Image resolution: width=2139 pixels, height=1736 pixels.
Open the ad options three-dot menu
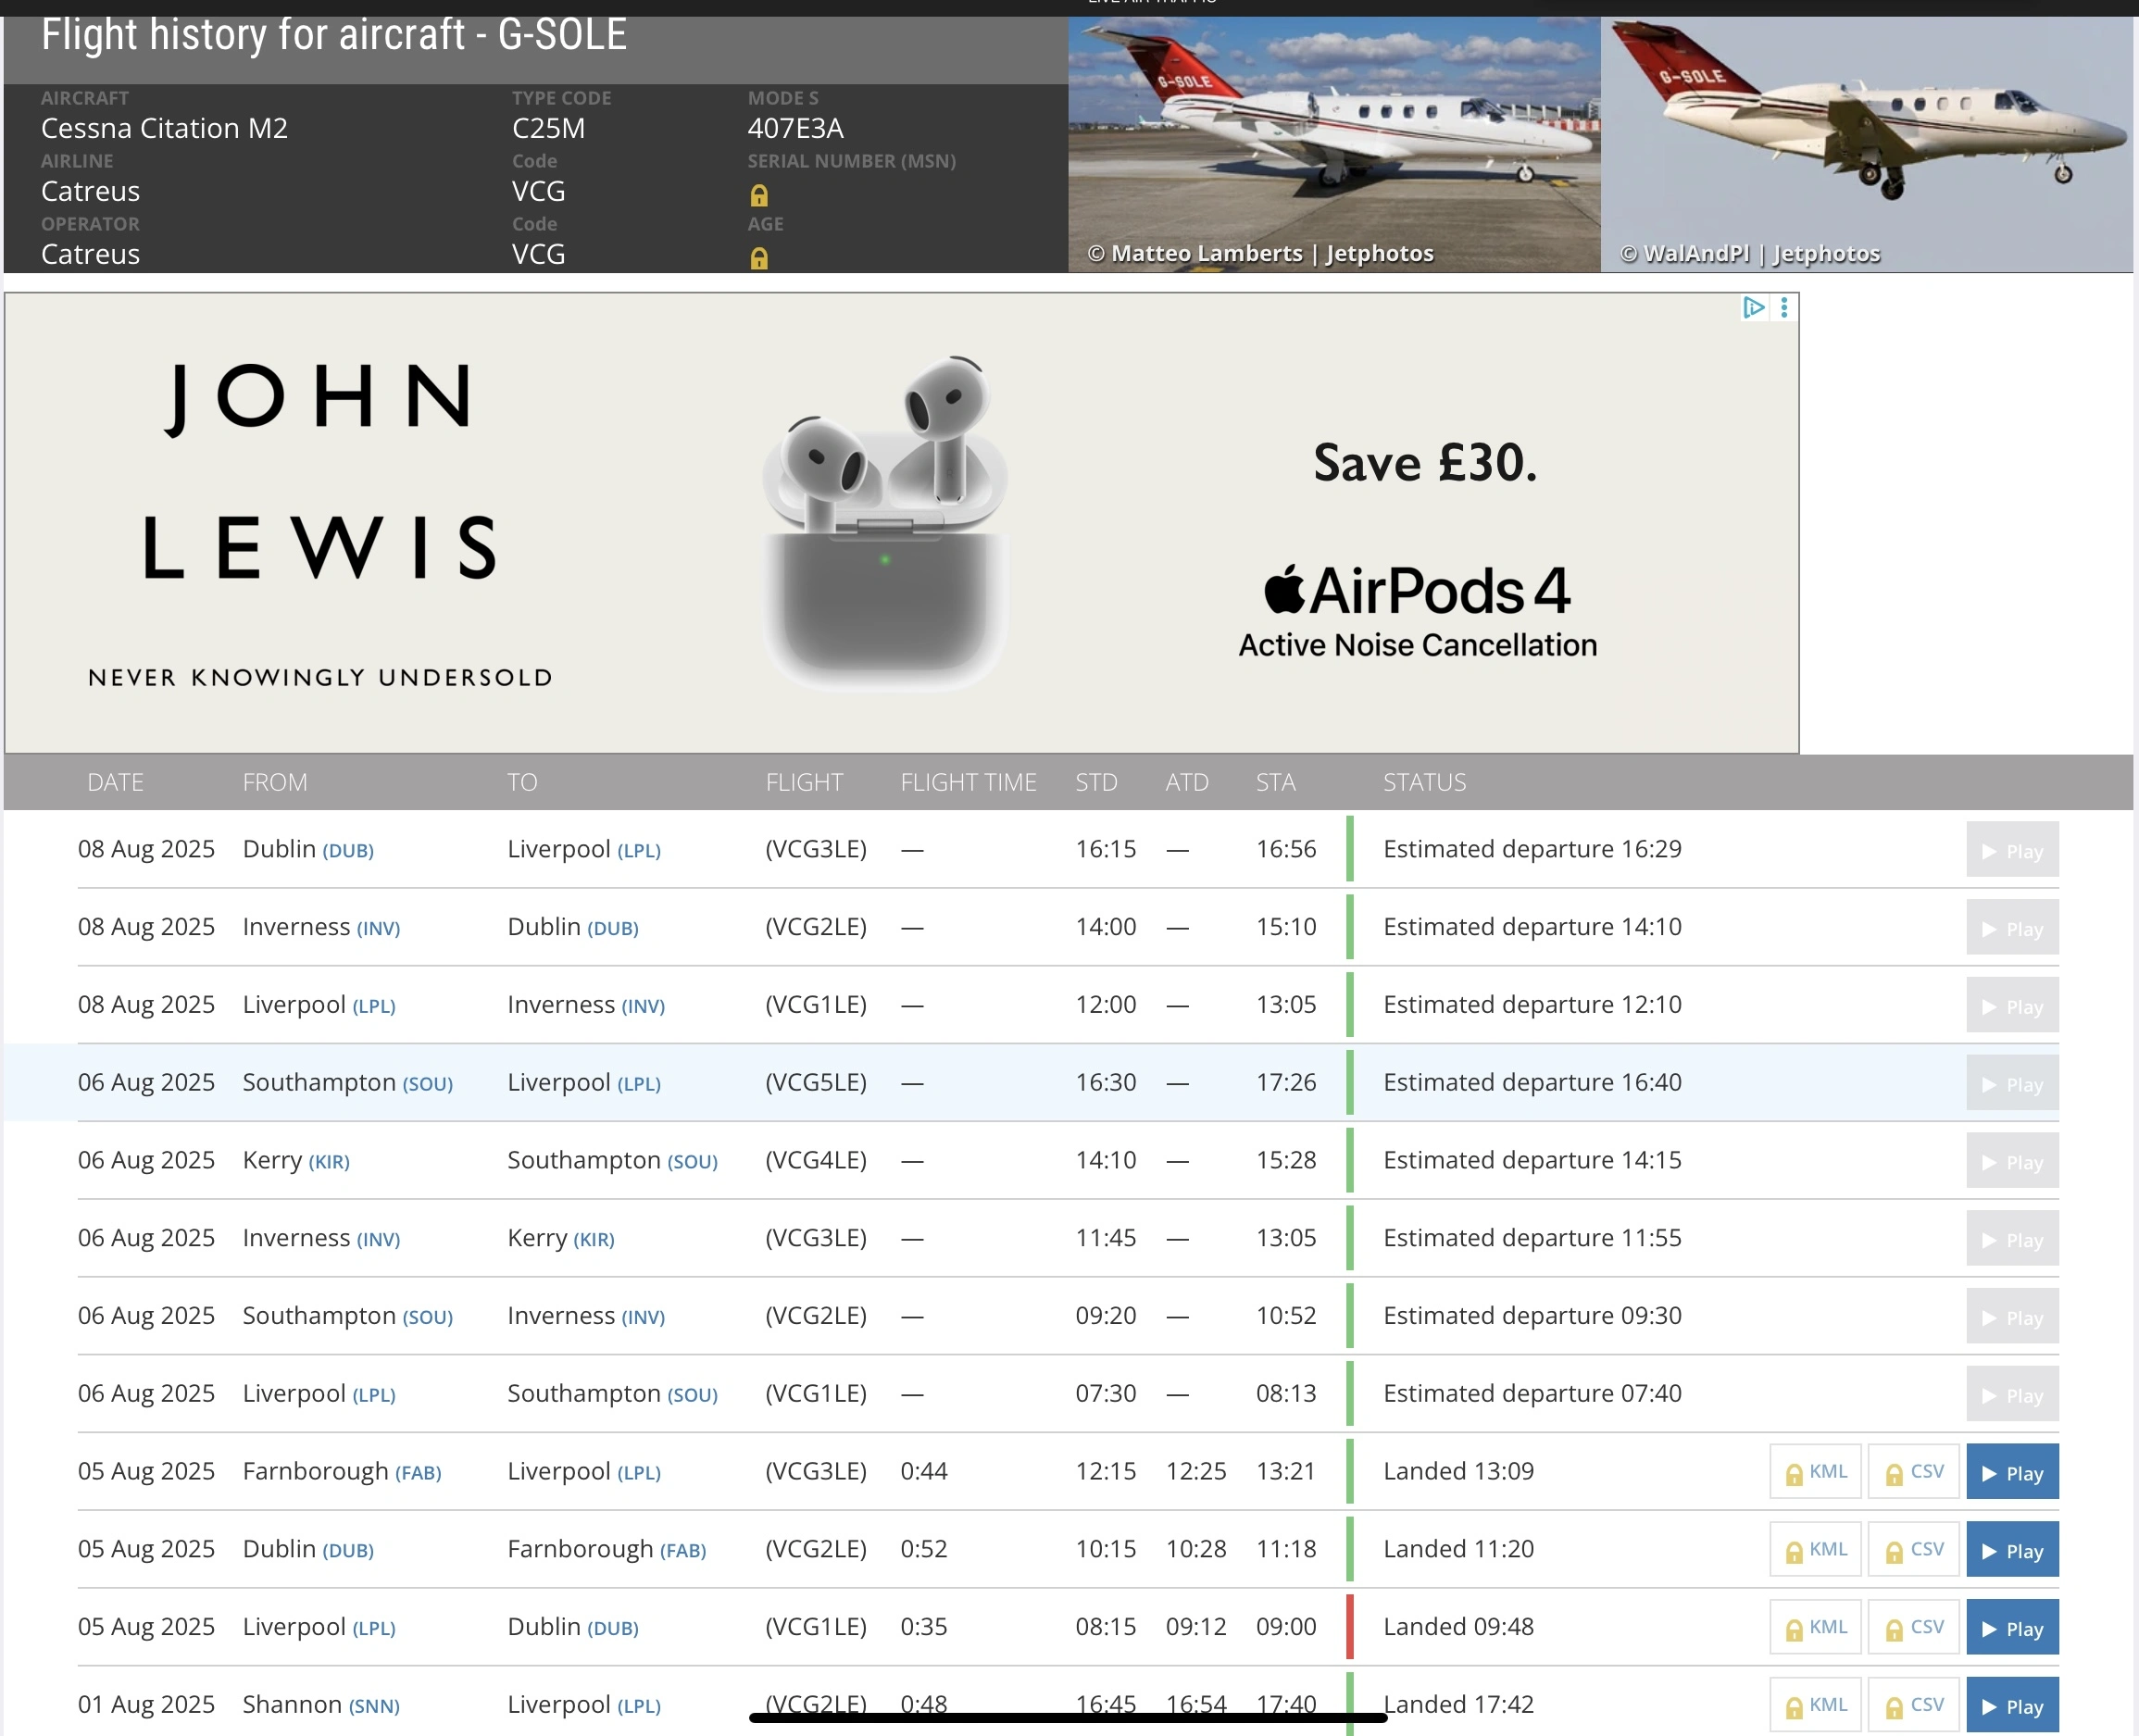click(x=1784, y=307)
